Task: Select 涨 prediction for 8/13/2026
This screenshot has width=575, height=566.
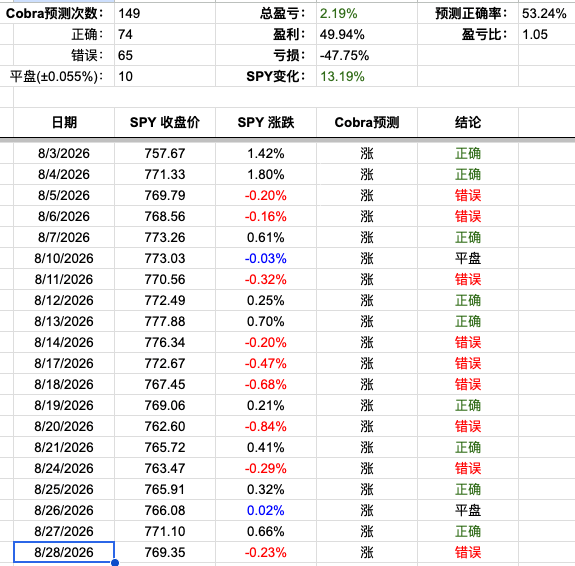Action: 367,321
